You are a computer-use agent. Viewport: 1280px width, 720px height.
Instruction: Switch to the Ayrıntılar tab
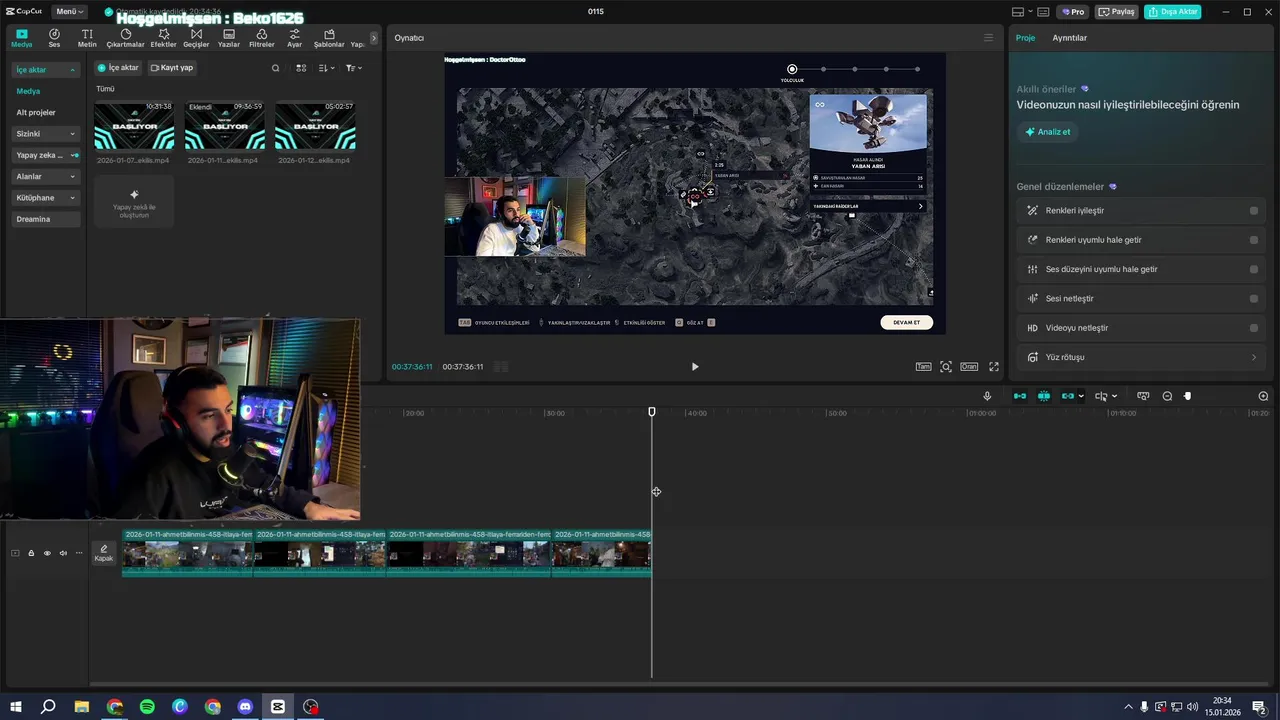[x=1069, y=38]
